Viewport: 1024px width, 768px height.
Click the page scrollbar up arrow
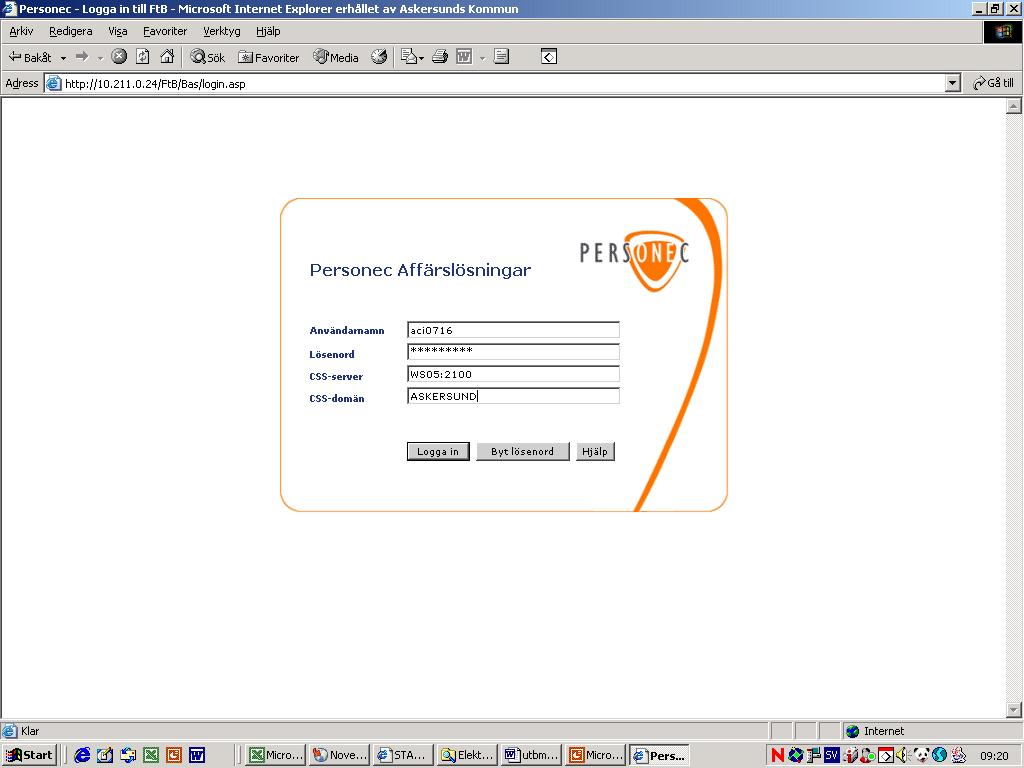click(x=1014, y=106)
